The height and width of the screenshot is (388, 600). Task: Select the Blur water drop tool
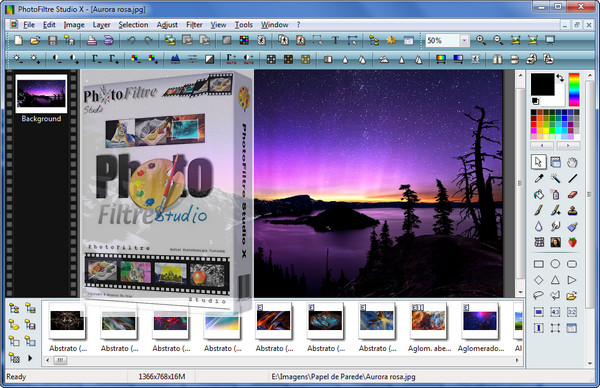539,226
